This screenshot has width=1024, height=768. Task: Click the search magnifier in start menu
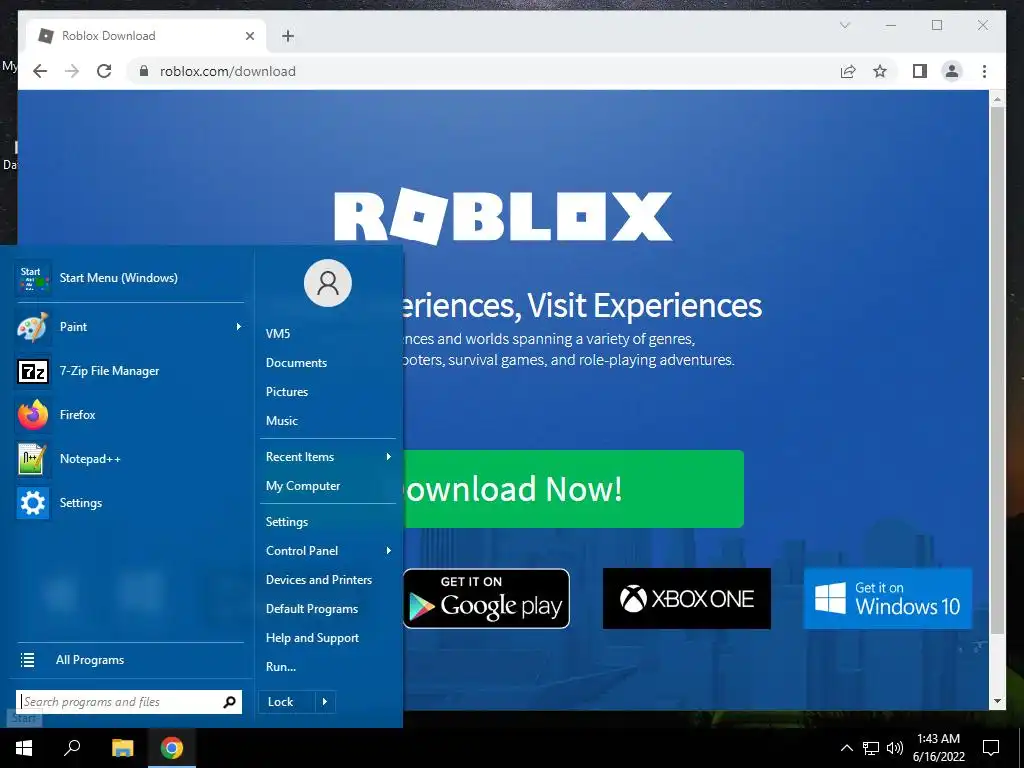pyautogui.click(x=229, y=702)
